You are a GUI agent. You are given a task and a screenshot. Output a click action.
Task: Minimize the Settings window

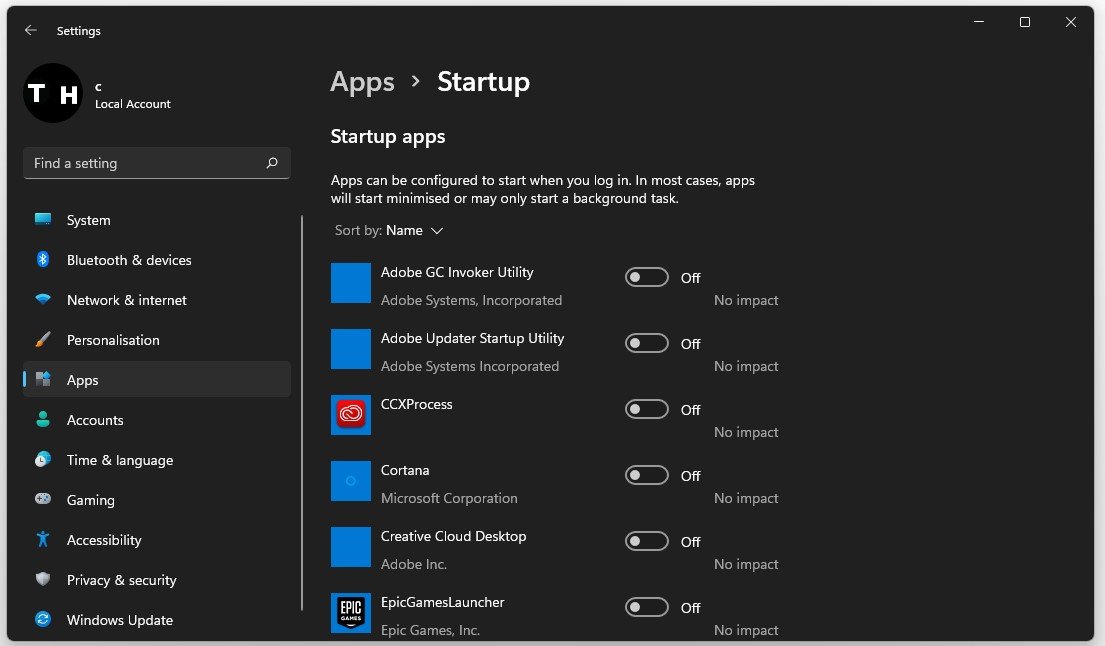(979, 22)
